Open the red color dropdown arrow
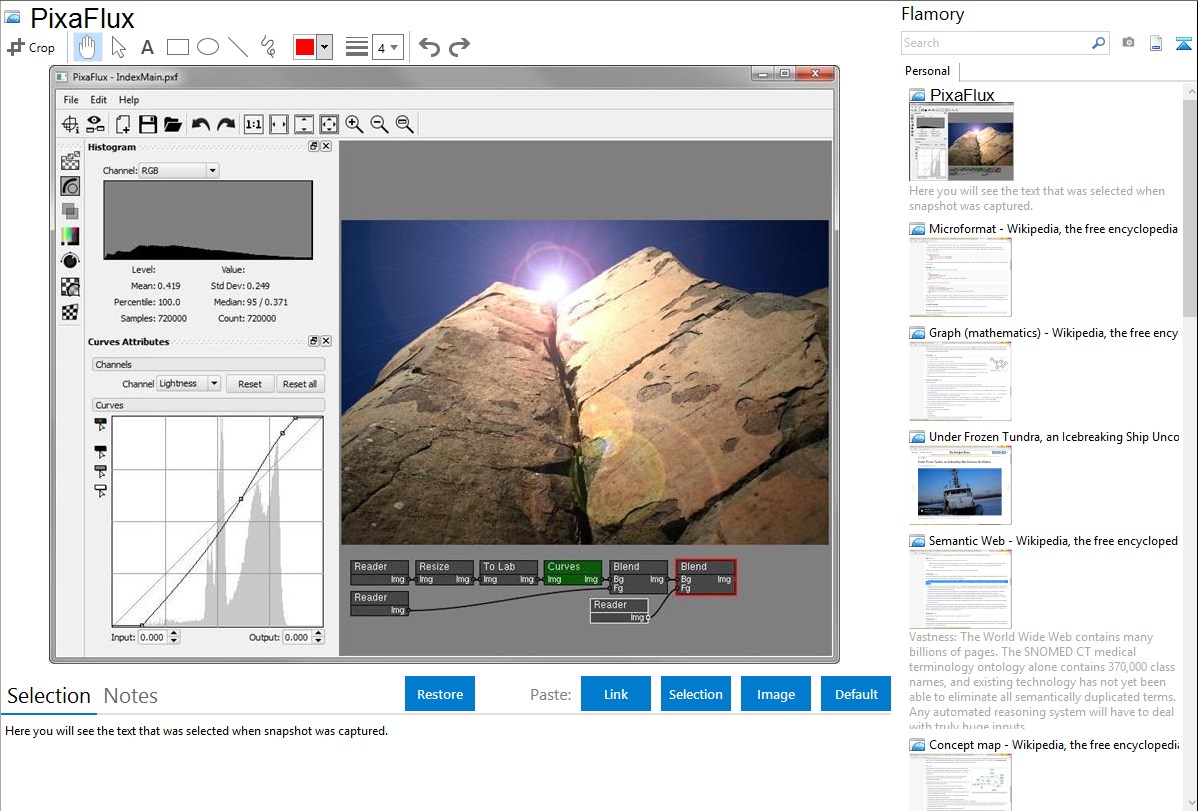Screen dimensions: 1198x811 click(324, 47)
